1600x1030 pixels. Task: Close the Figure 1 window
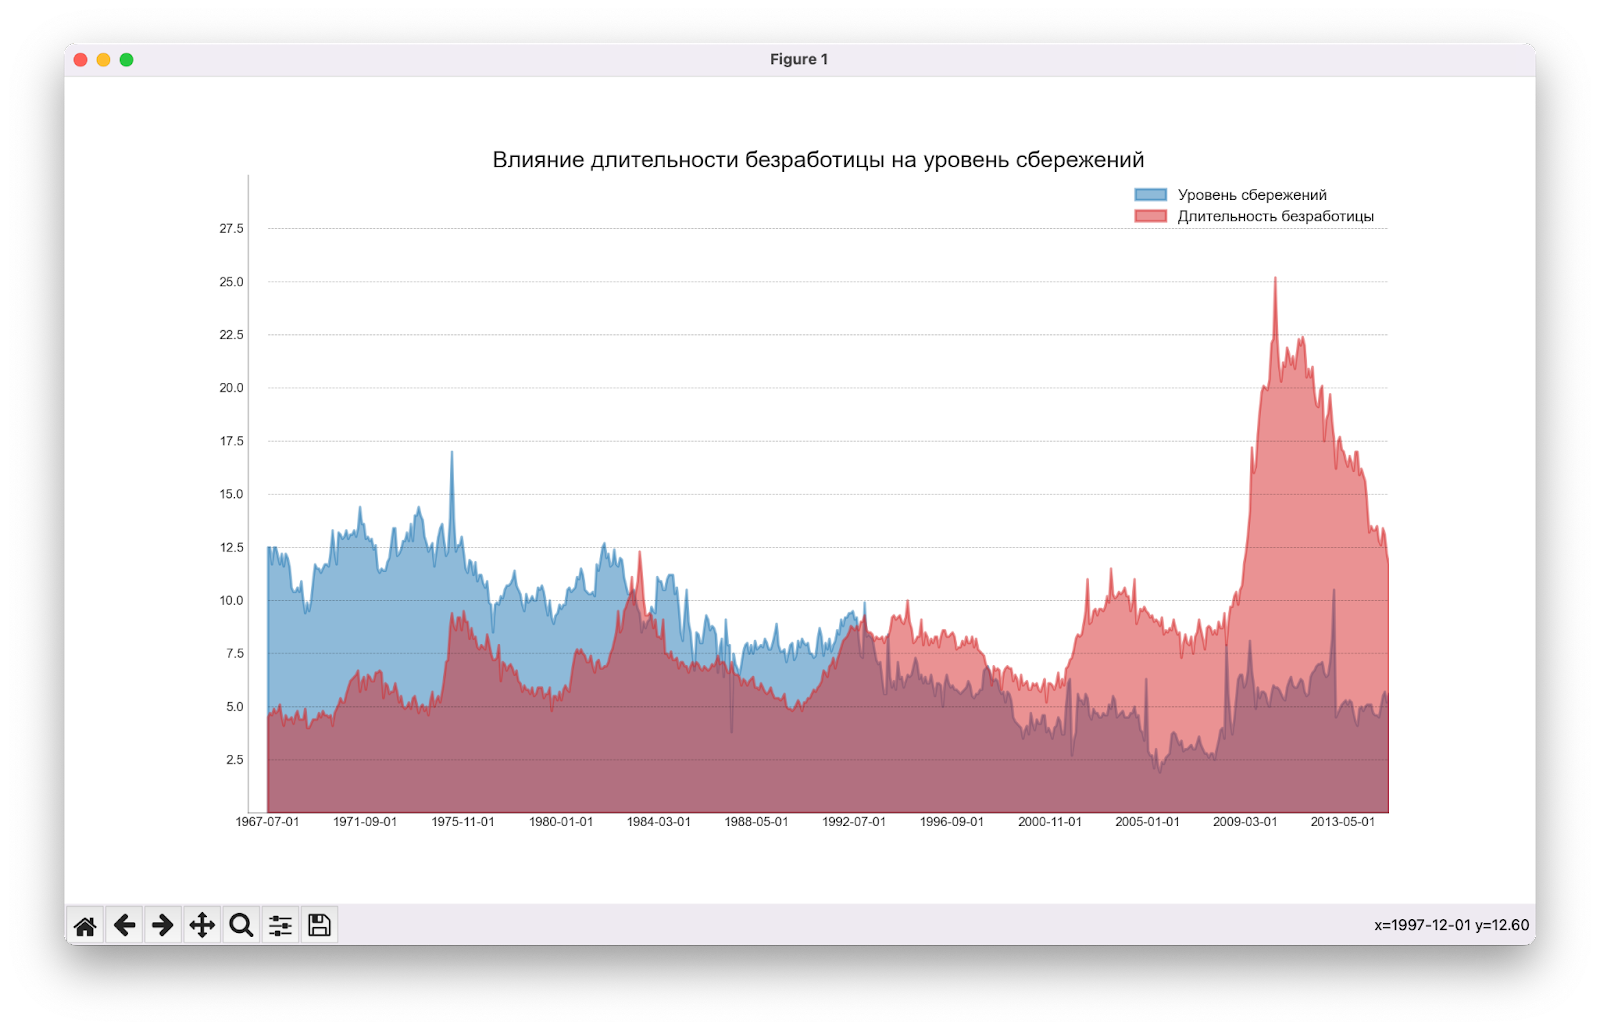pyautogui.click(x=81, y=60)
